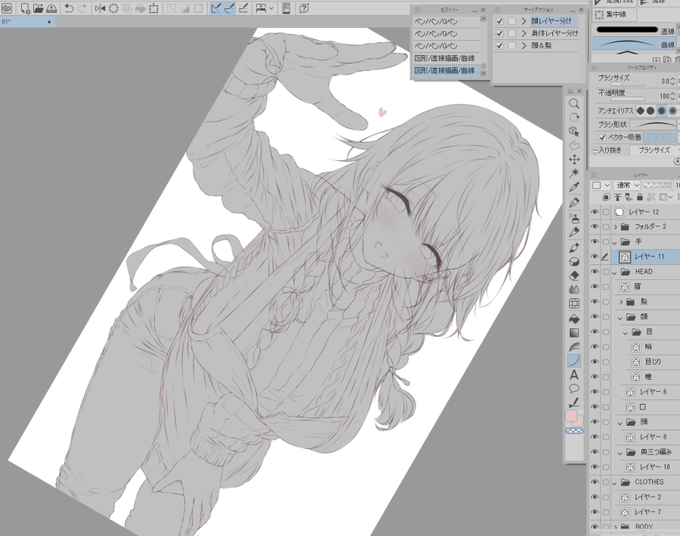
Task: Expand the 身体レイヤー分け auto action
Action: click(x=524, y=33)
